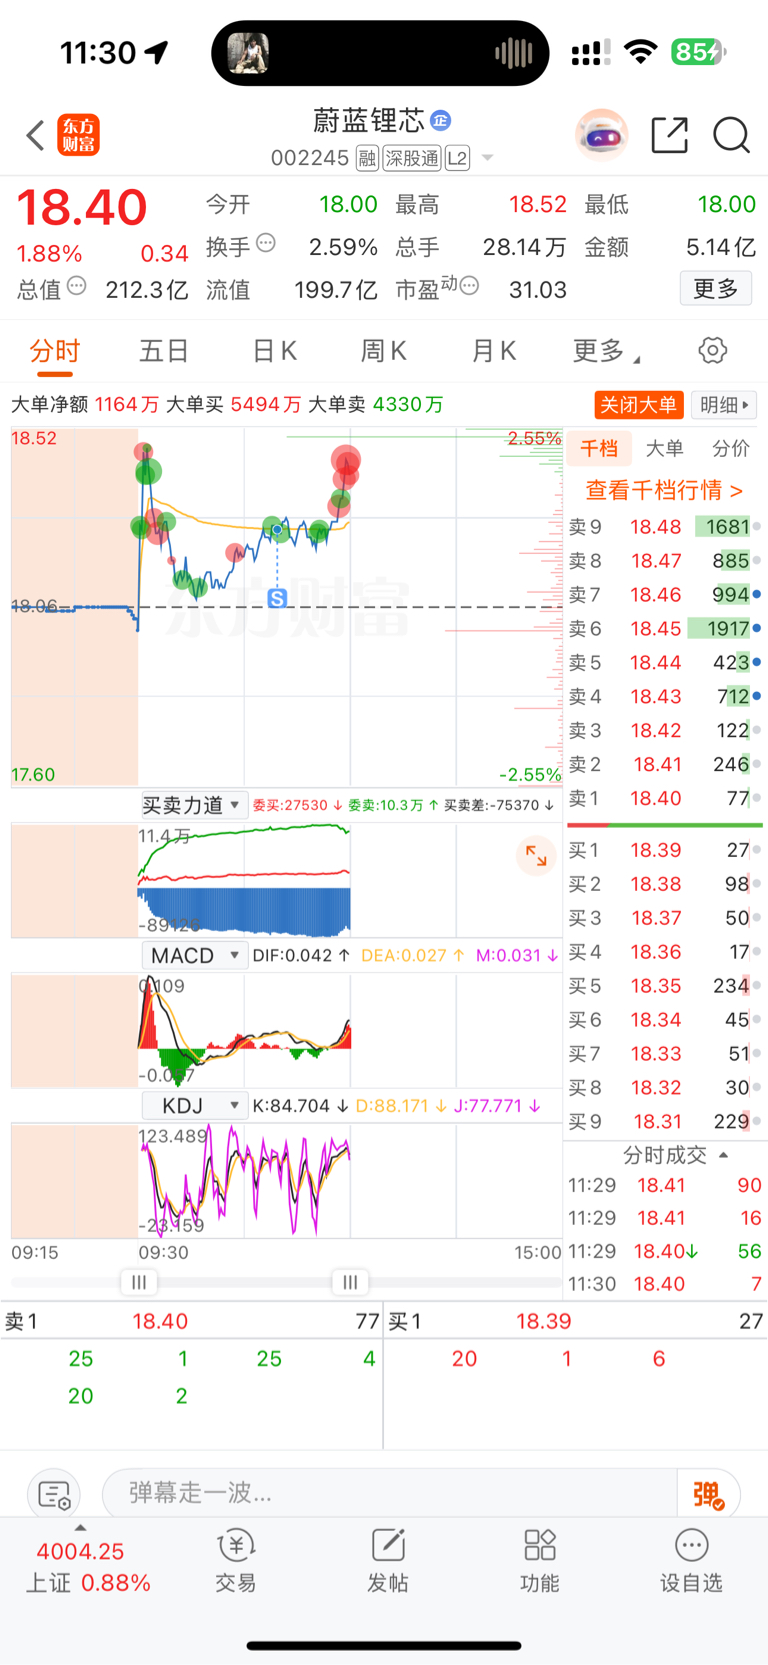The image size is (768, 1665).
Task: Expand the 上证 index bar arrow
Action: [x=80, y=1528]
